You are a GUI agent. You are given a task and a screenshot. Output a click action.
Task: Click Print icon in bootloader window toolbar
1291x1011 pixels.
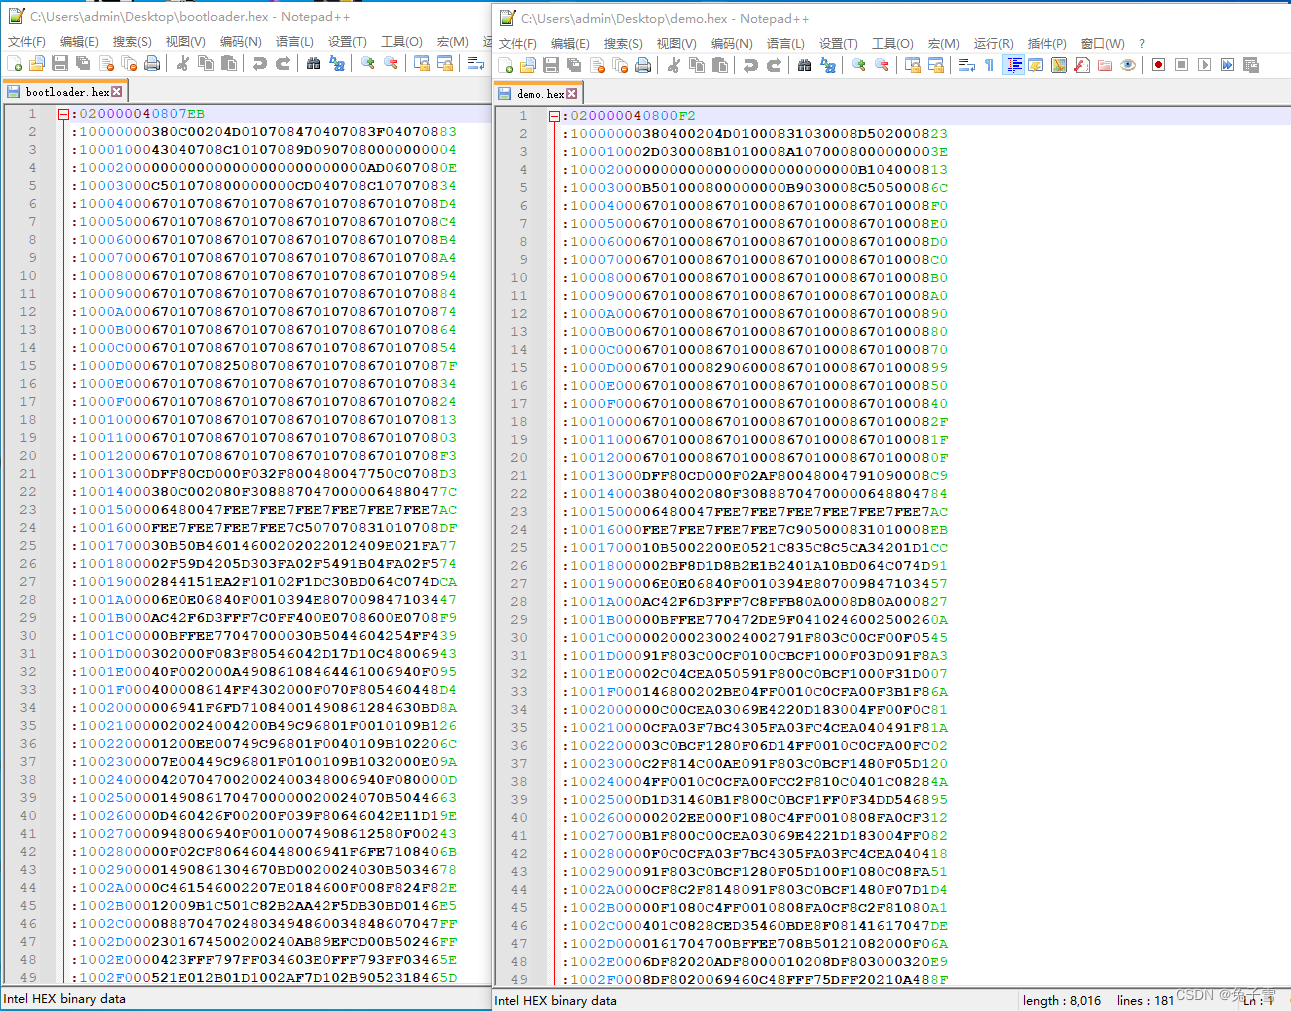pos(152,63)
